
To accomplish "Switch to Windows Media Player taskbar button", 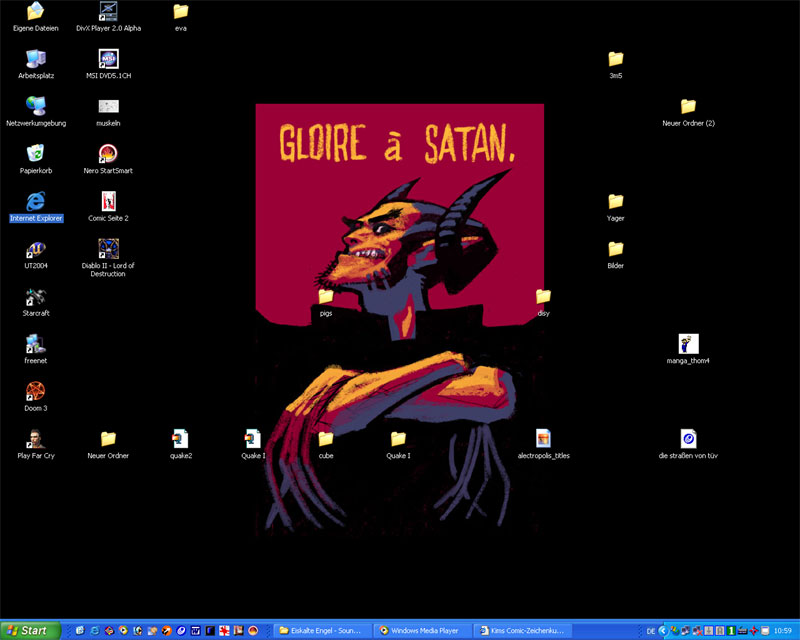I will (422, 630).
